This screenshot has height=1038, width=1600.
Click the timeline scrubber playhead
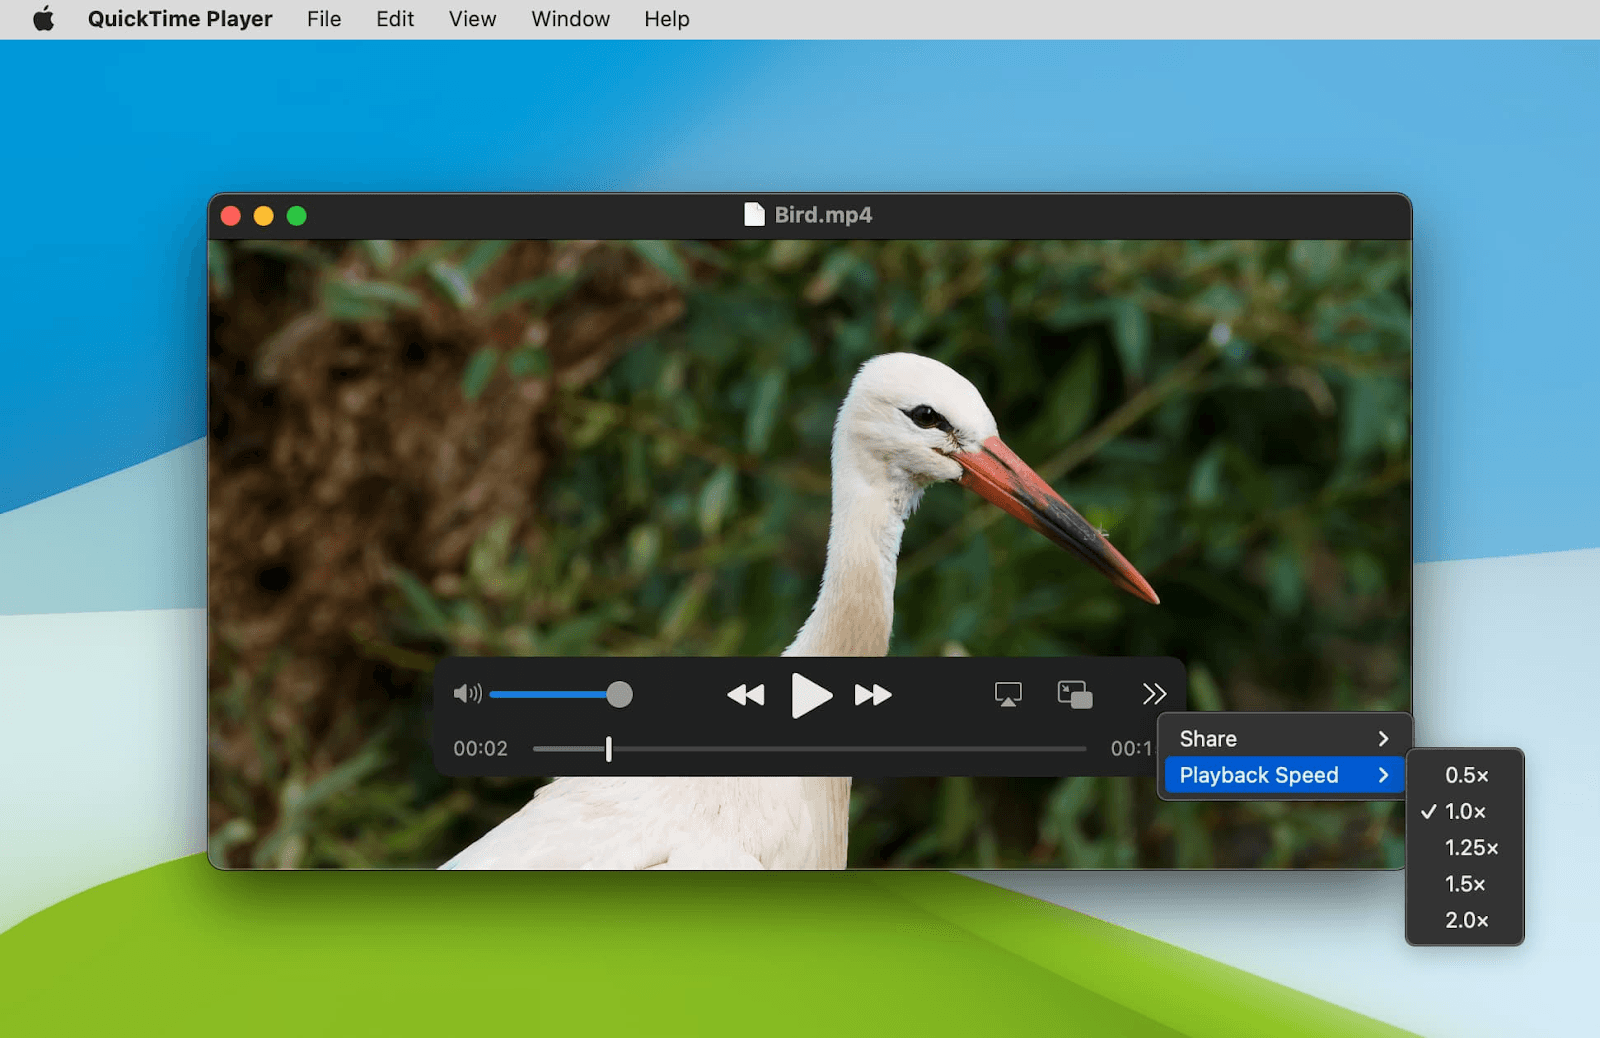point(608,748)
